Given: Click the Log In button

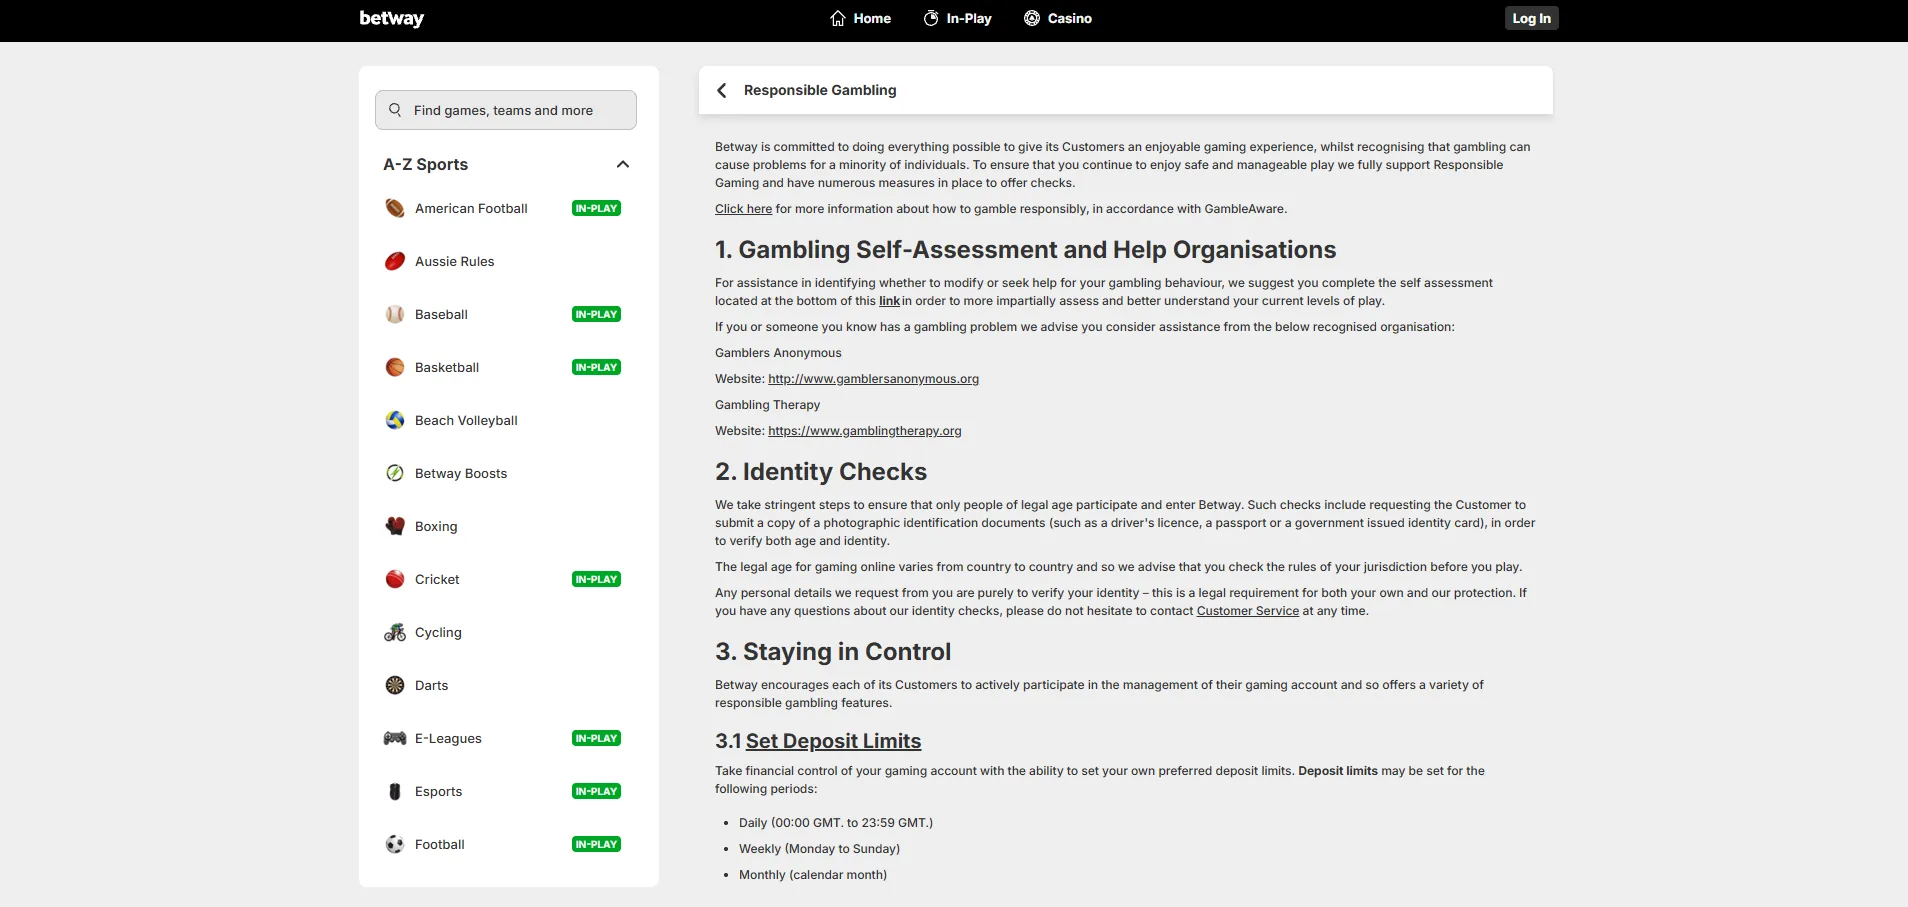Looking at the screenshot, I should point(1531,18).
